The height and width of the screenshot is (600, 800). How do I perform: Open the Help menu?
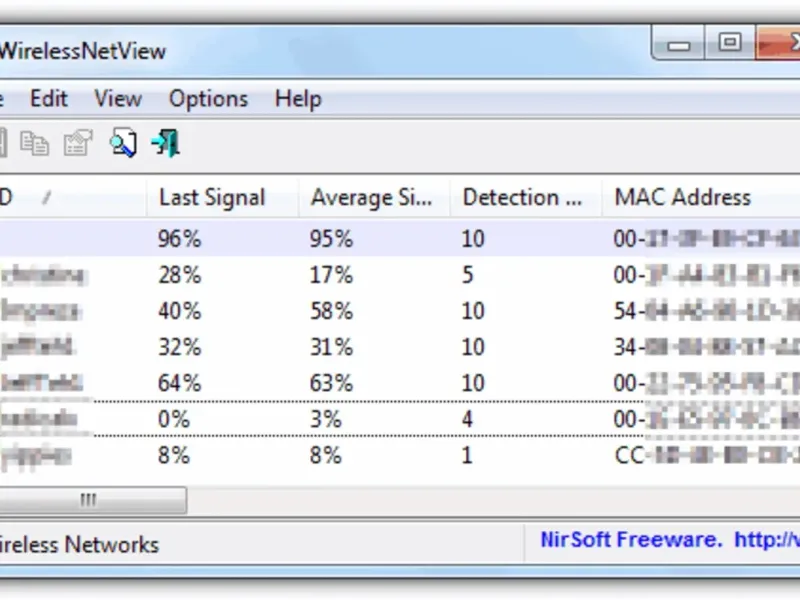point(298,99)
